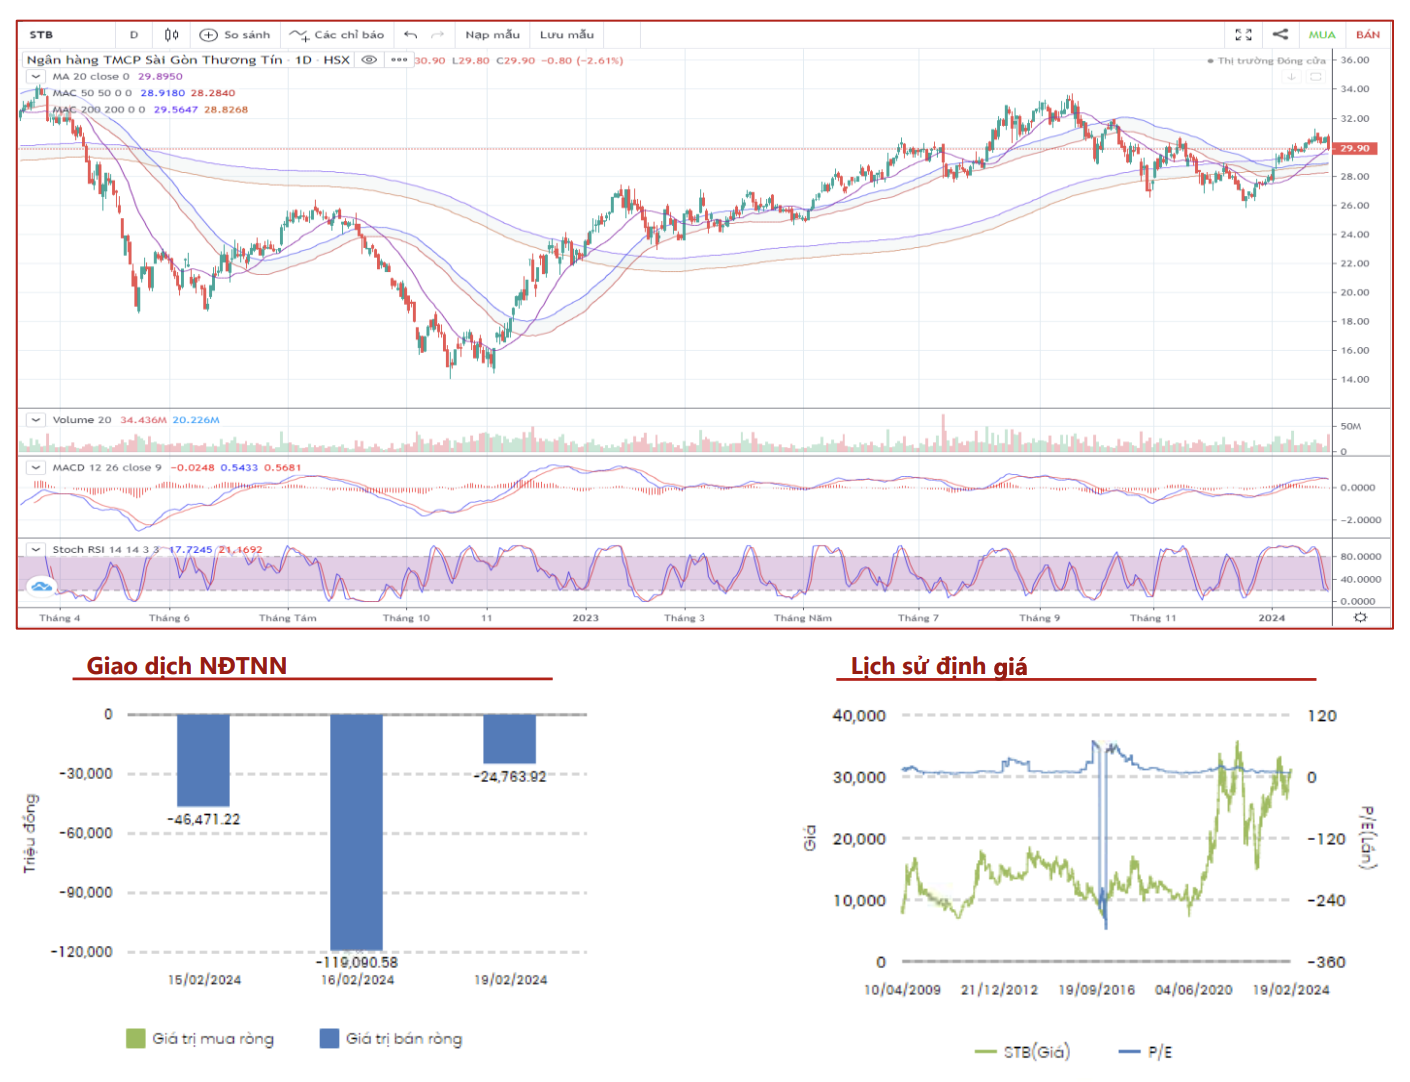Click the -119,090.58 bar for 16/02/2024
Viewport: 1410px width, 1082px height.
tap(356, 832)
